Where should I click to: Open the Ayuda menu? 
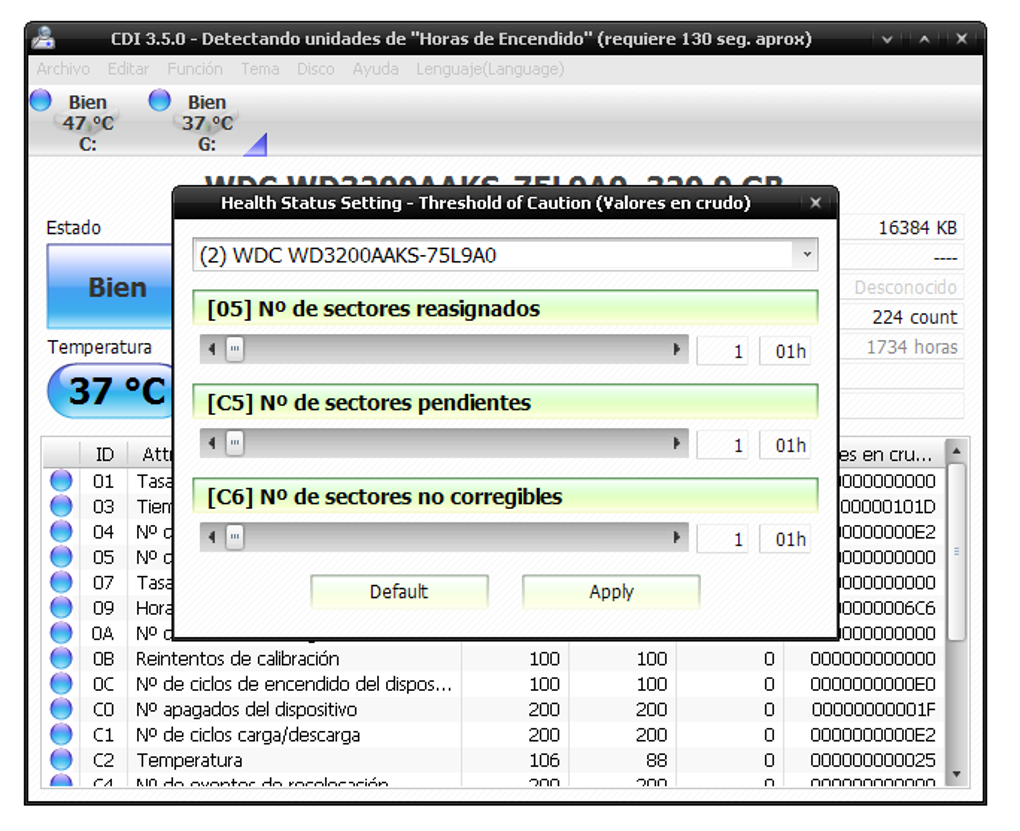click(x=375, y=69)
